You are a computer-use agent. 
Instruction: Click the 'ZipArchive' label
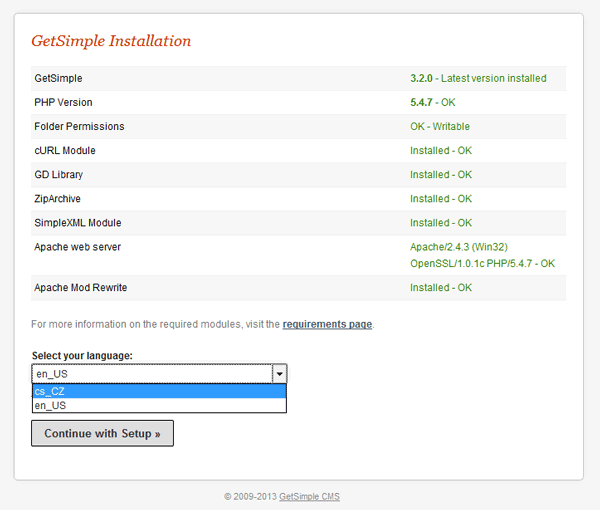tap(57, 199)
